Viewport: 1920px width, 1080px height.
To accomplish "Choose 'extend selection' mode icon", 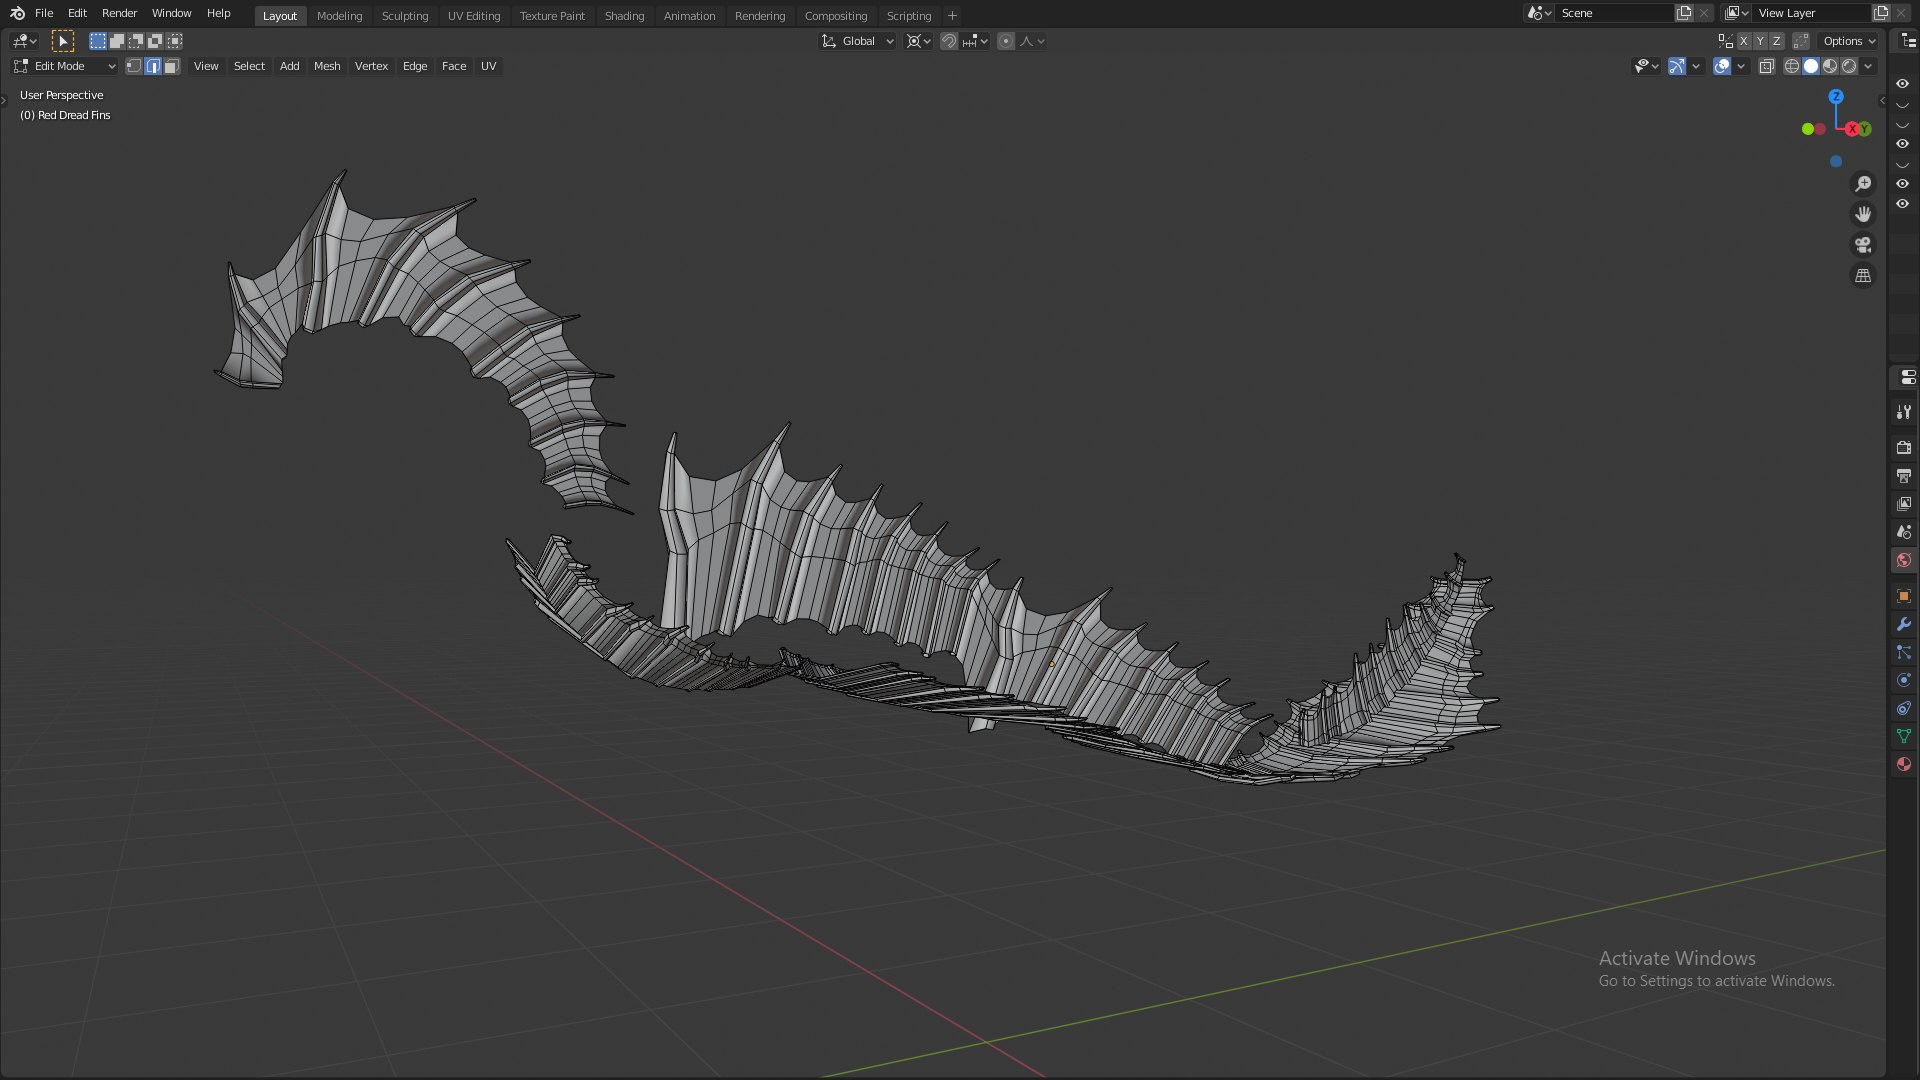I will [117, 41].
